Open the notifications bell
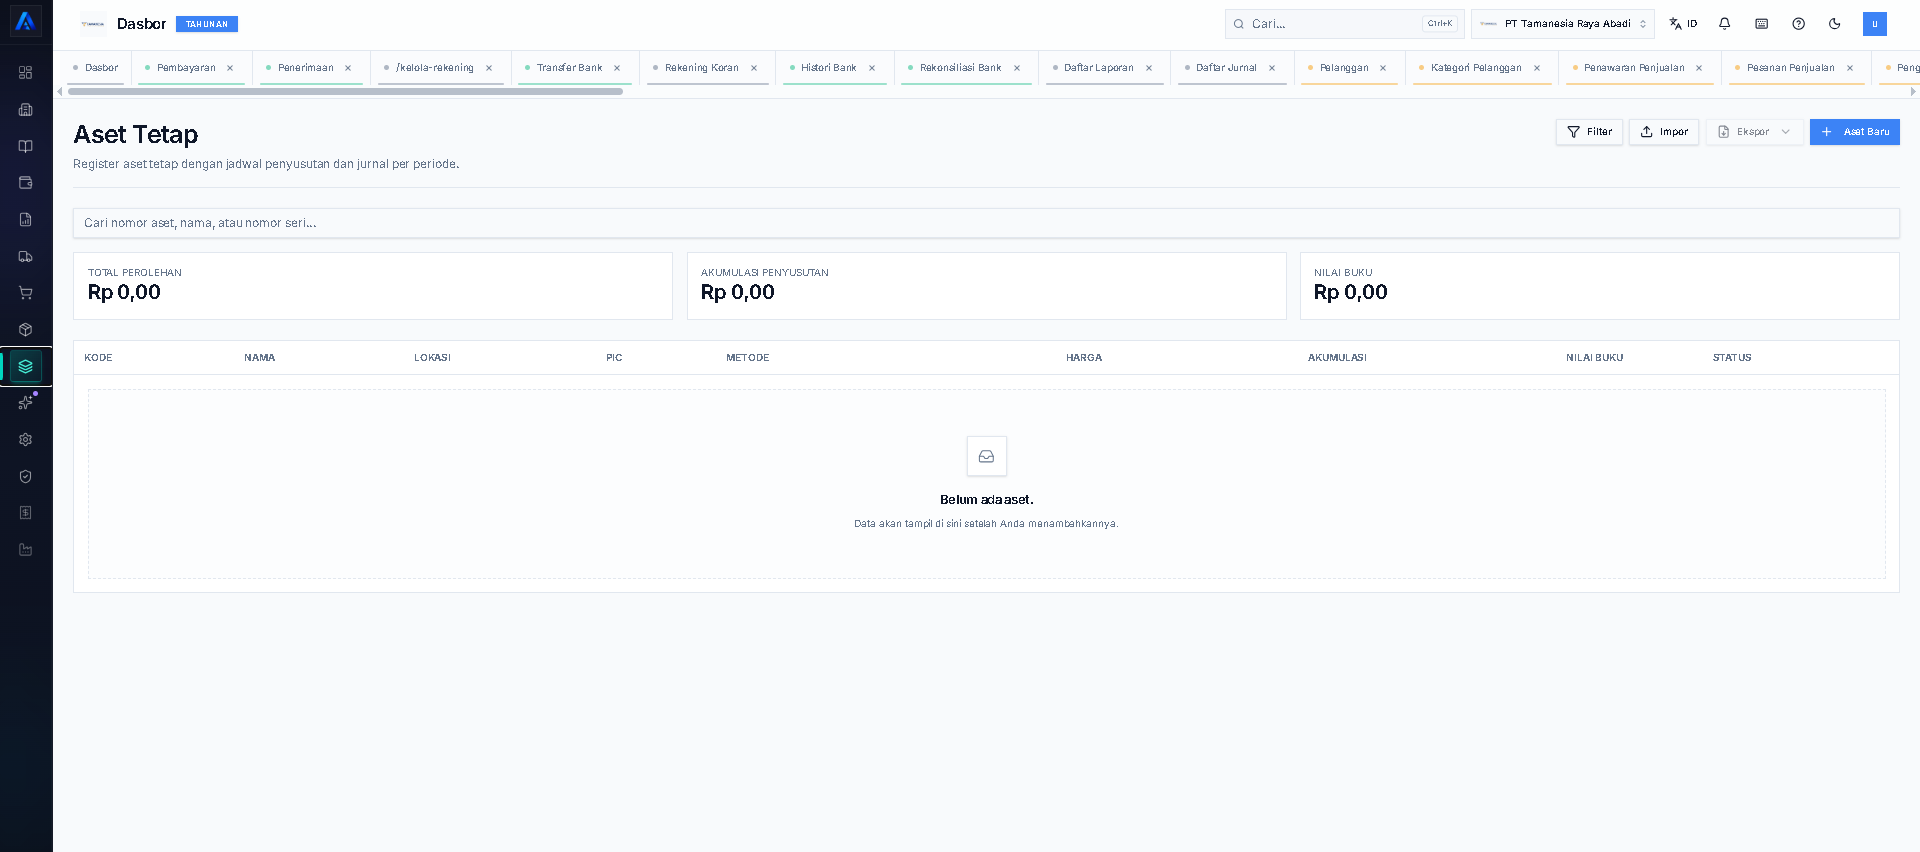 [x=1725, y=24]
